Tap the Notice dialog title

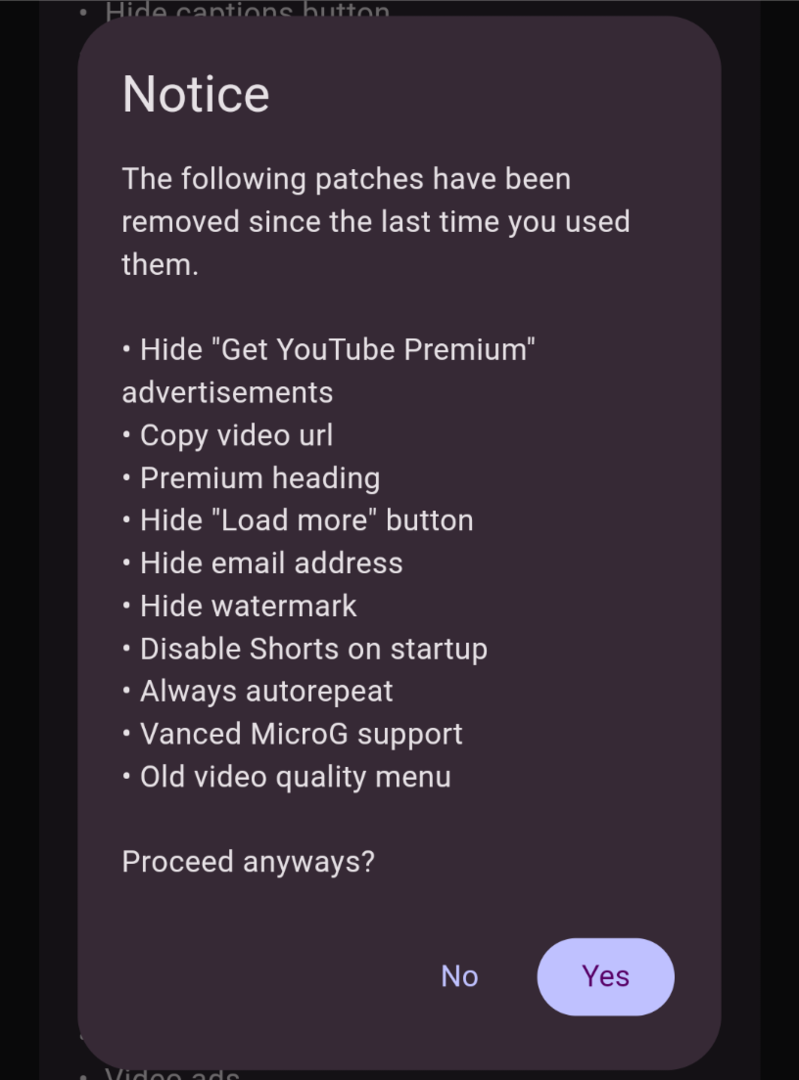(196, 95)
